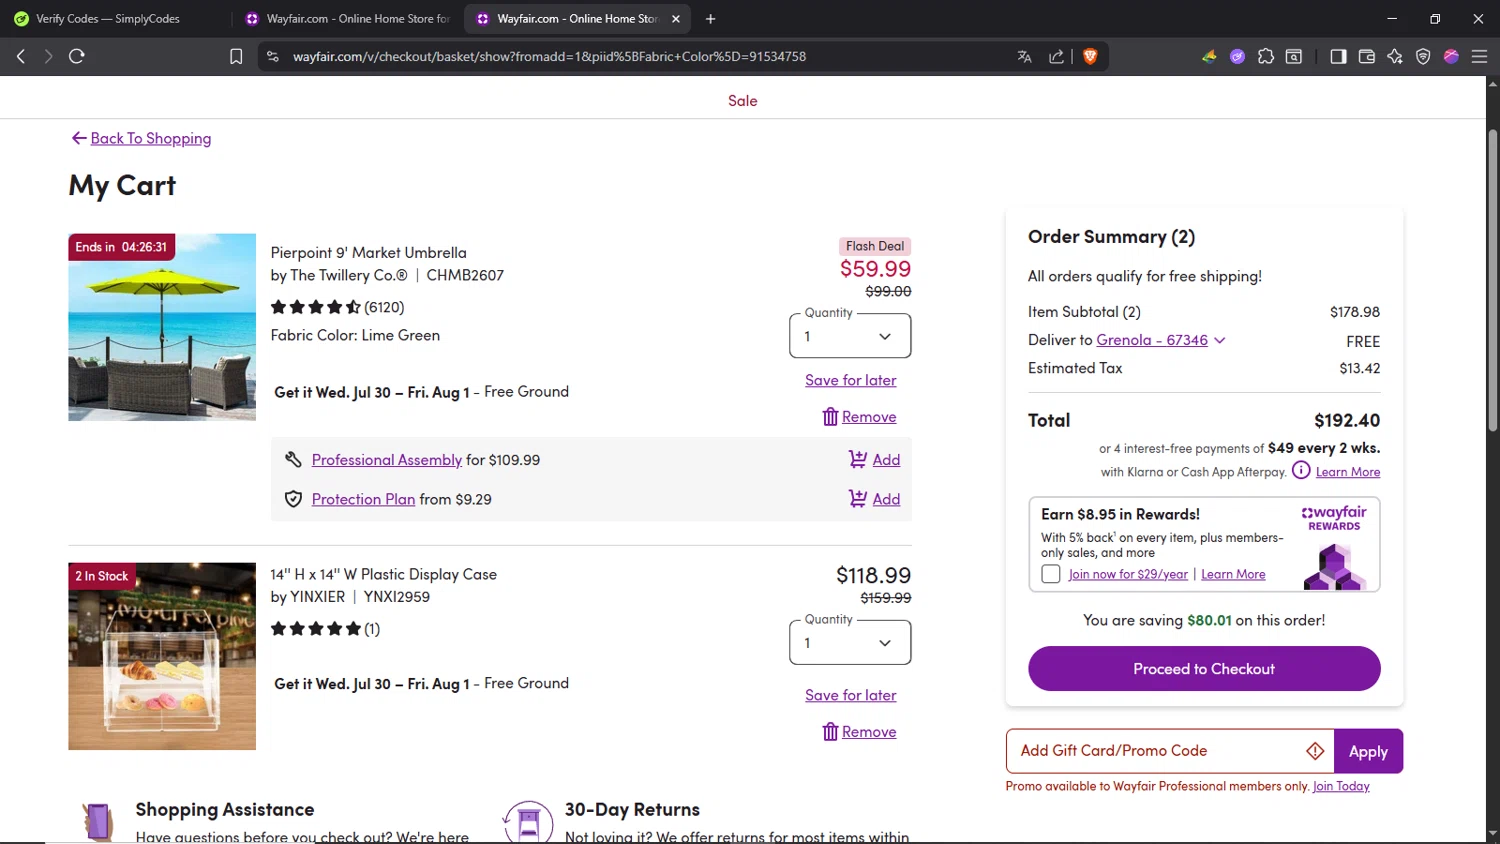Click the Brave Shields lion icon
Viewport: 1500px width, 844px height.
point(1090,57)
